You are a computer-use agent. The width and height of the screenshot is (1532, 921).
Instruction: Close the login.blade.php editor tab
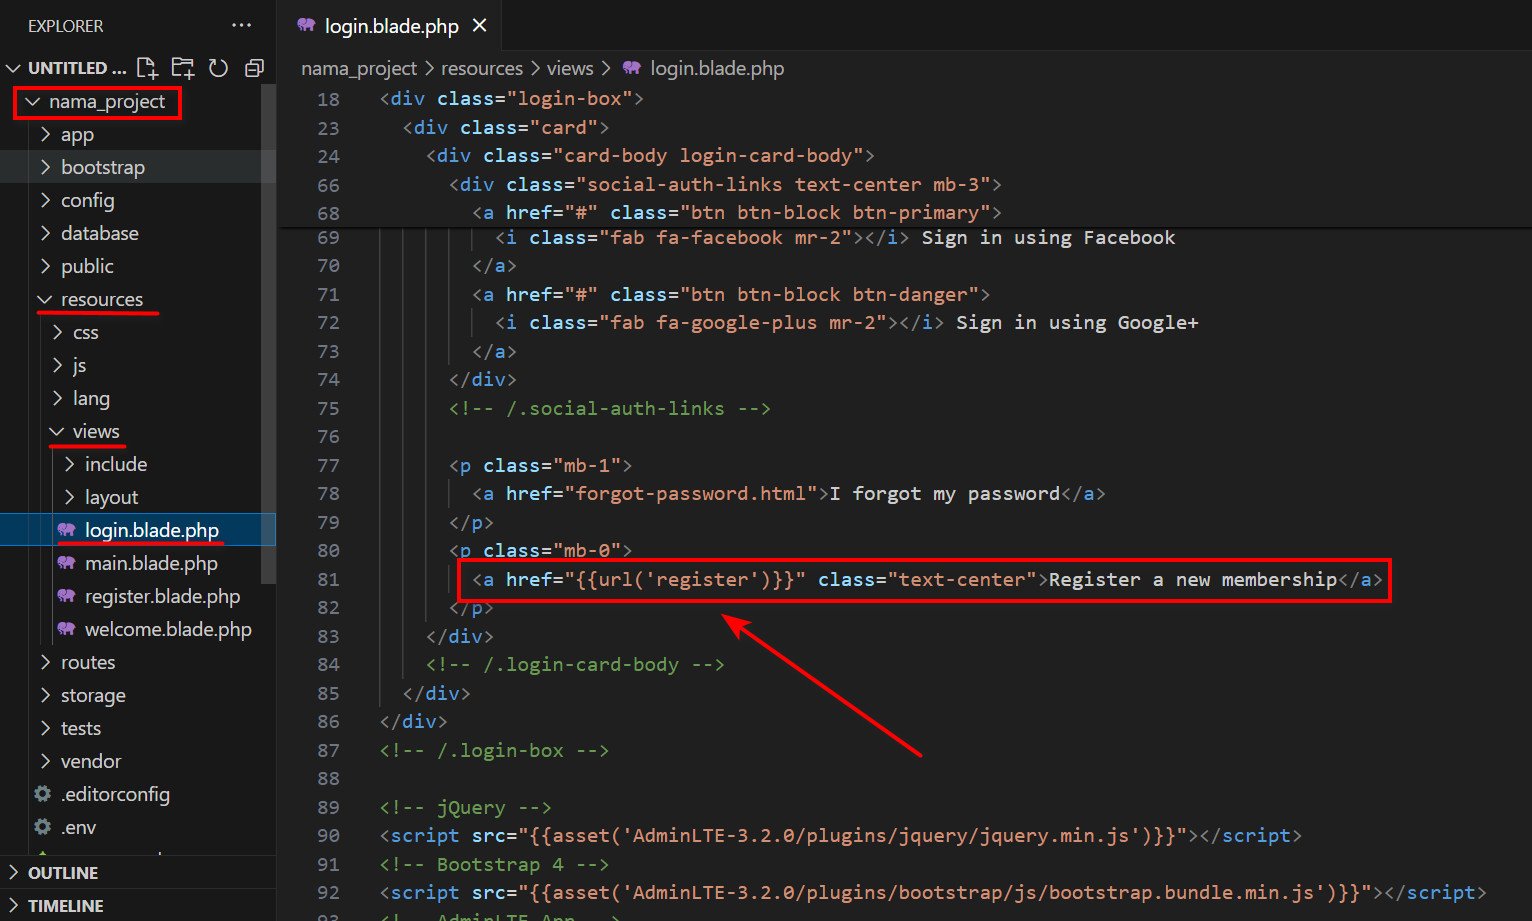[480, 26]
